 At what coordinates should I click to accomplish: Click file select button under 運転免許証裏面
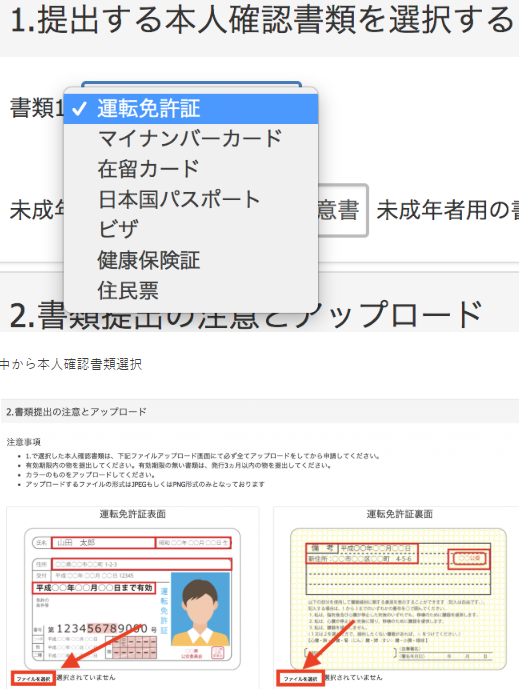301,679
